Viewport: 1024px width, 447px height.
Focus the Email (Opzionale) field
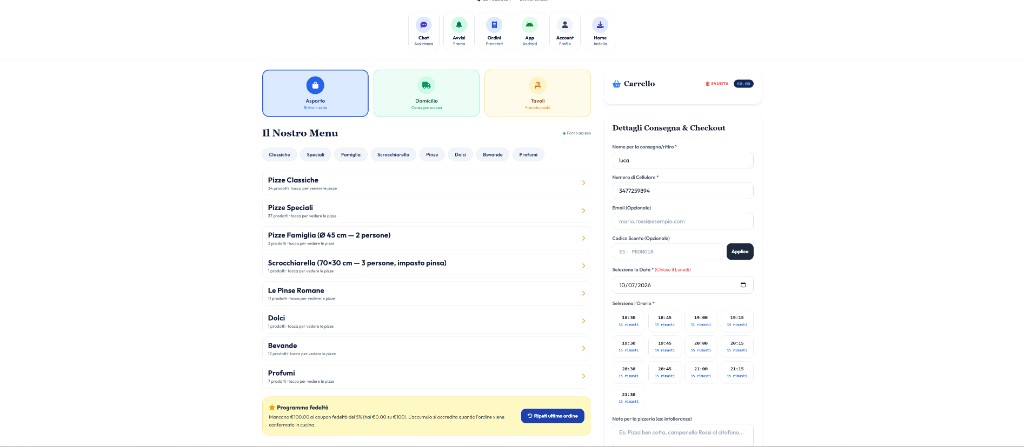coord(683,222)
